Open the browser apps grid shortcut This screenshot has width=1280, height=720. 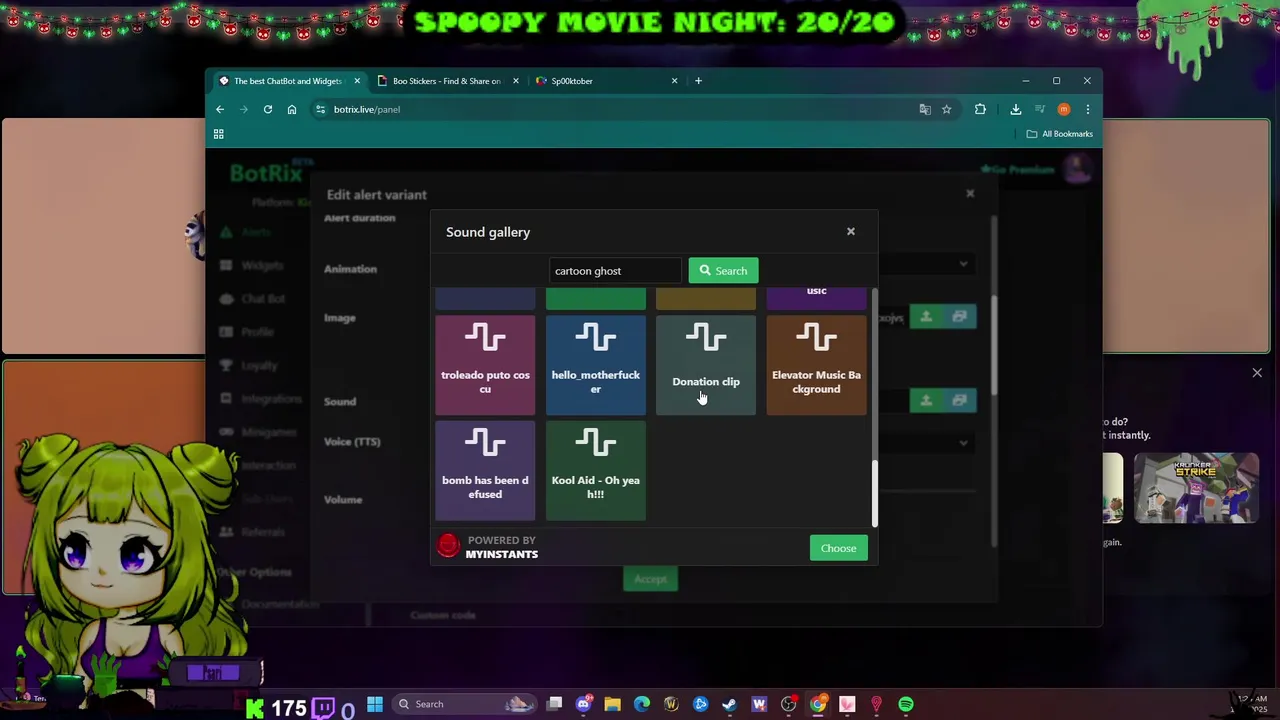(x=218, y=134)
